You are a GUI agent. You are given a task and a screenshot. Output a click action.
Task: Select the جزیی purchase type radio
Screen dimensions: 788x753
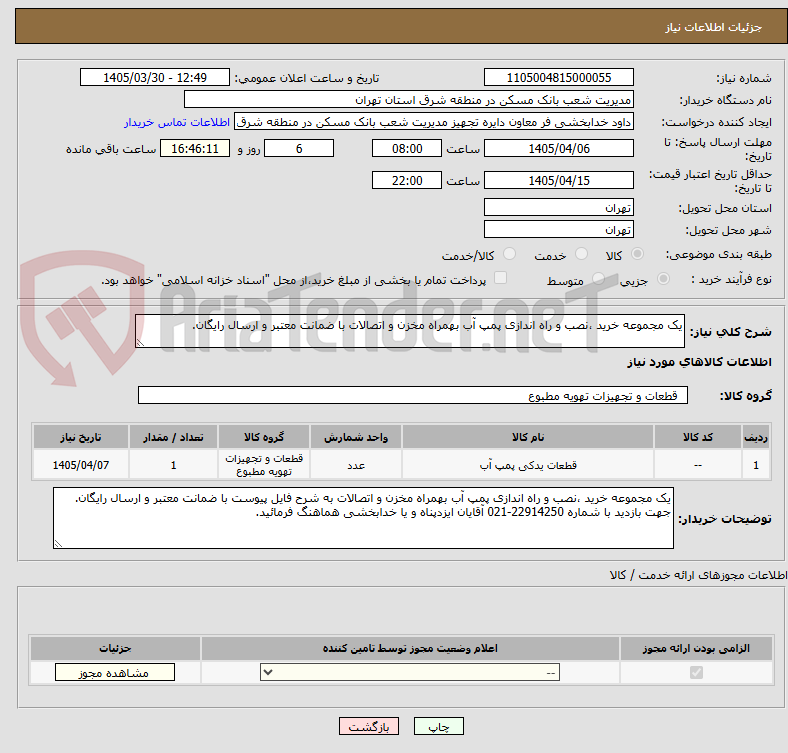coord(663,278)
